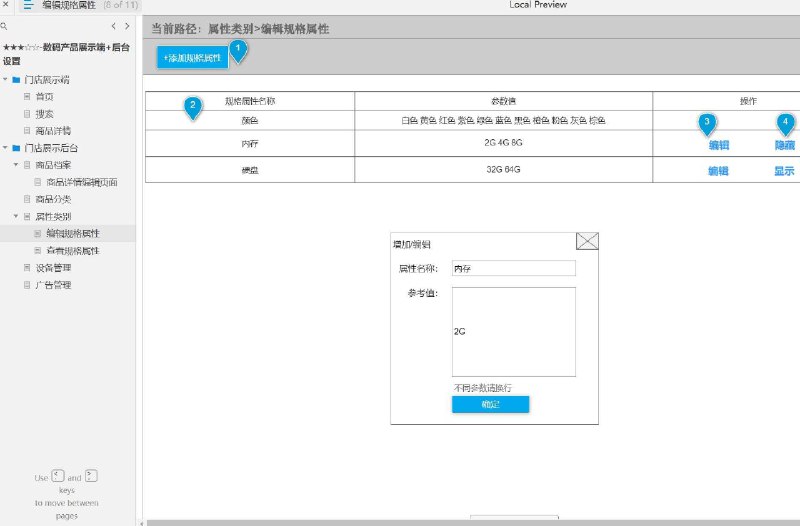Click the right-arrow key hint icon
Screen dimensions: 800x526
tap(91, 475)
